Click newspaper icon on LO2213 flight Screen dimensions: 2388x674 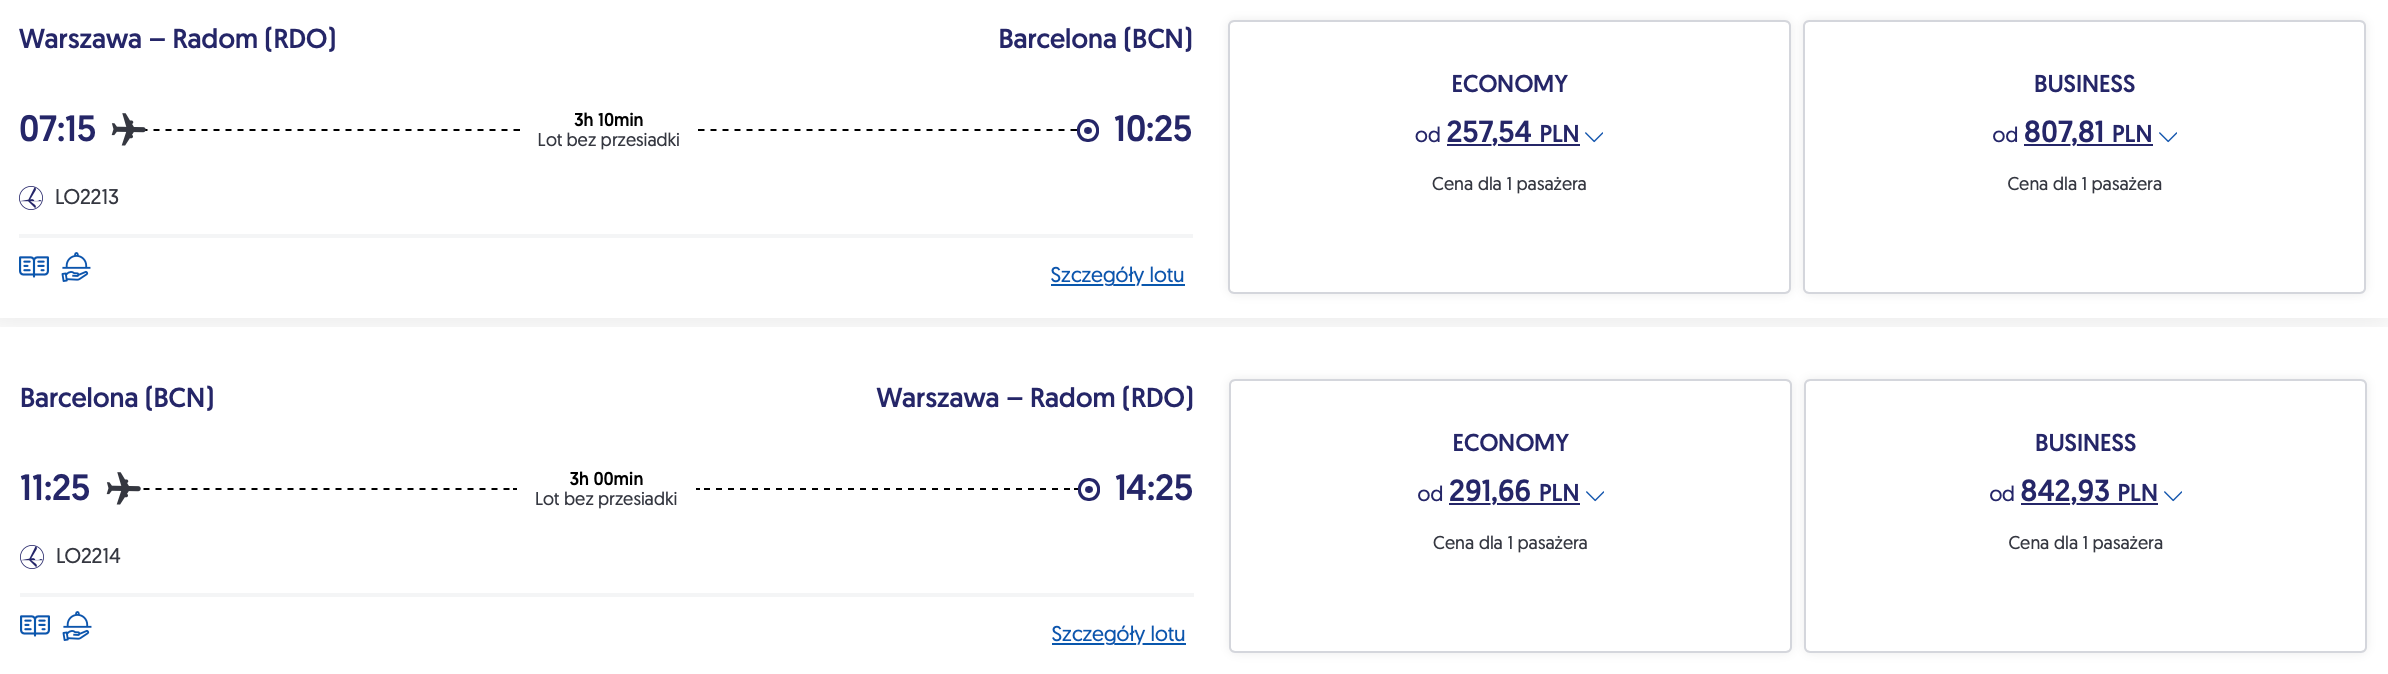tap(34, 267)
